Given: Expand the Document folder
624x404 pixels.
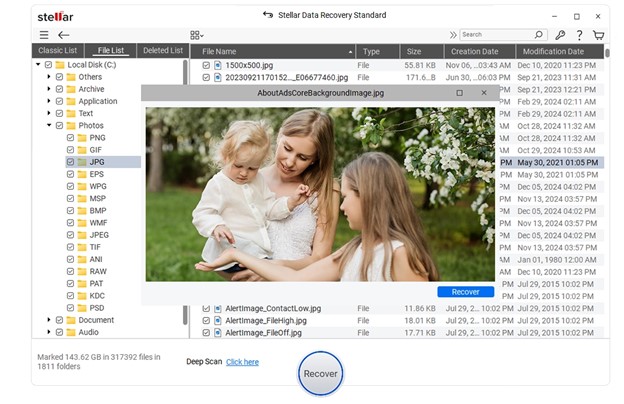Looking at the screenshot, I should pyautogui.click(x=48, y=320).
